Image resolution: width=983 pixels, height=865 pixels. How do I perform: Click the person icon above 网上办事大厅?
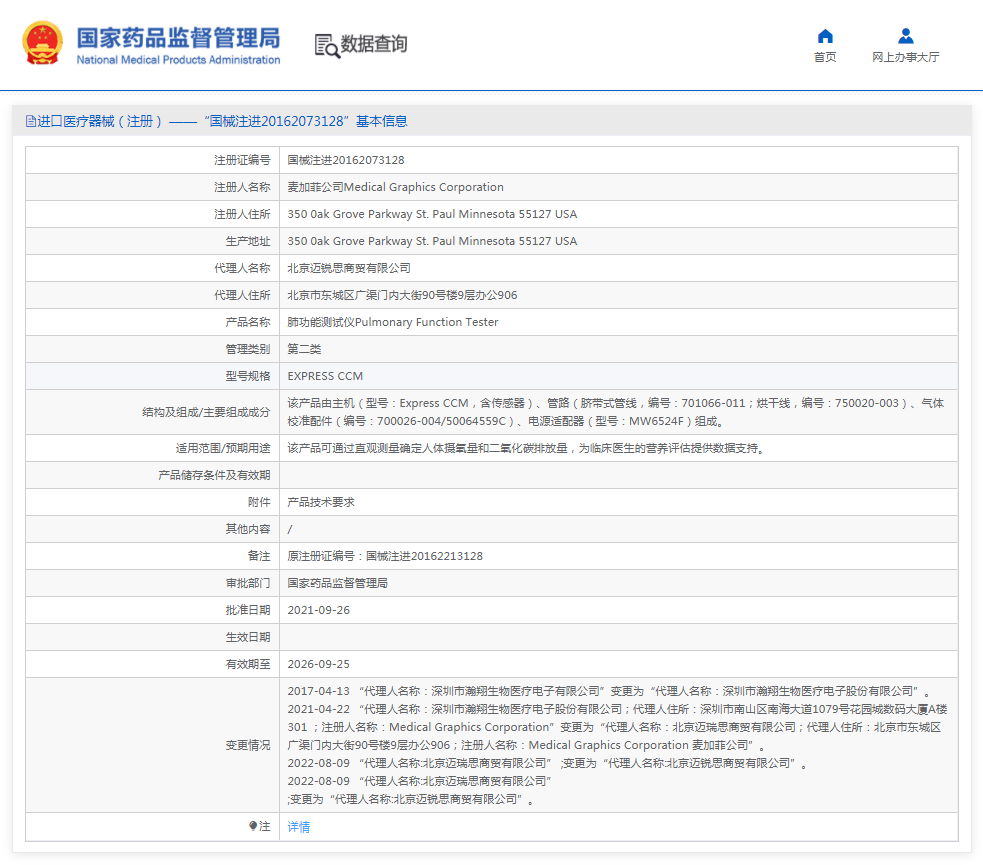click(905, 36)
